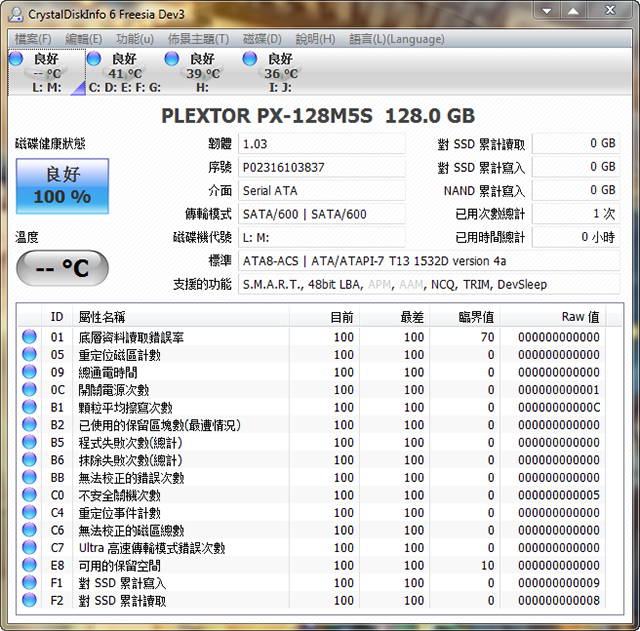Click the status orb for attribute 0C

29,389
